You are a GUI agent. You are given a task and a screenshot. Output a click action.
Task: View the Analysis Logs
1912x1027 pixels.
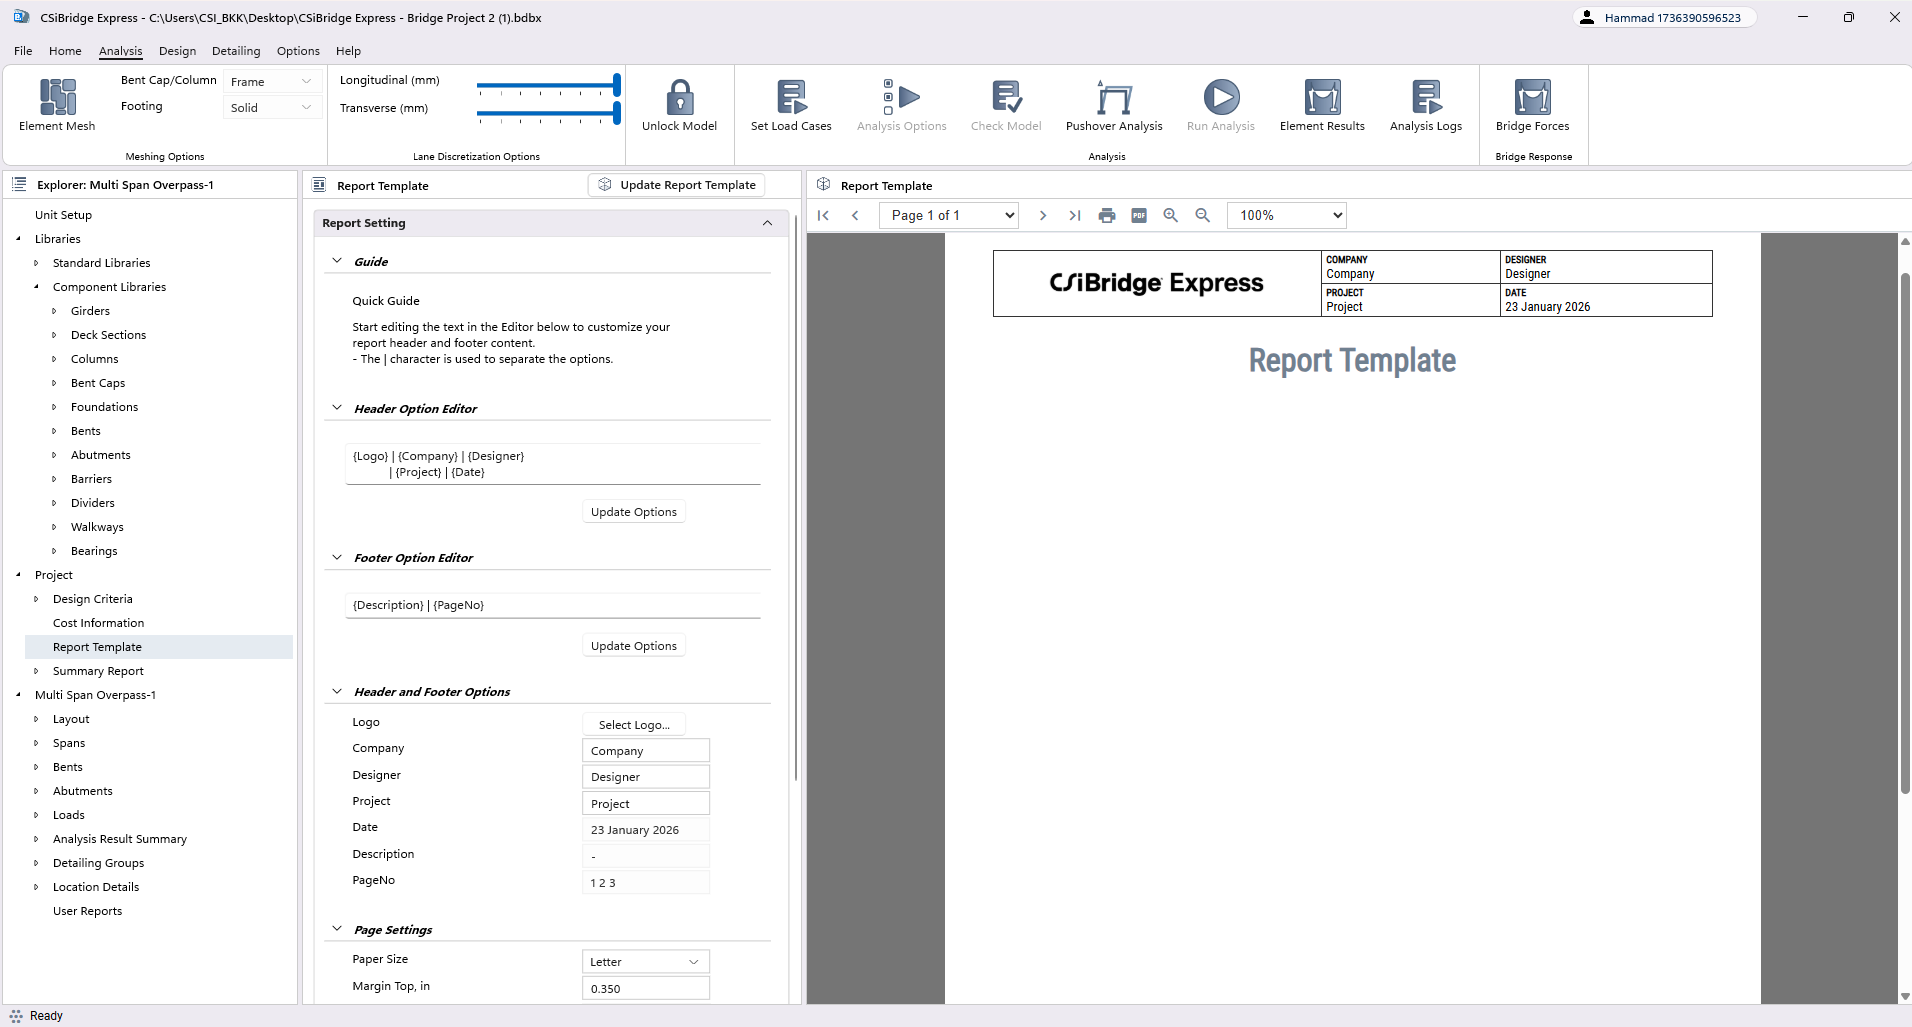1425,105
